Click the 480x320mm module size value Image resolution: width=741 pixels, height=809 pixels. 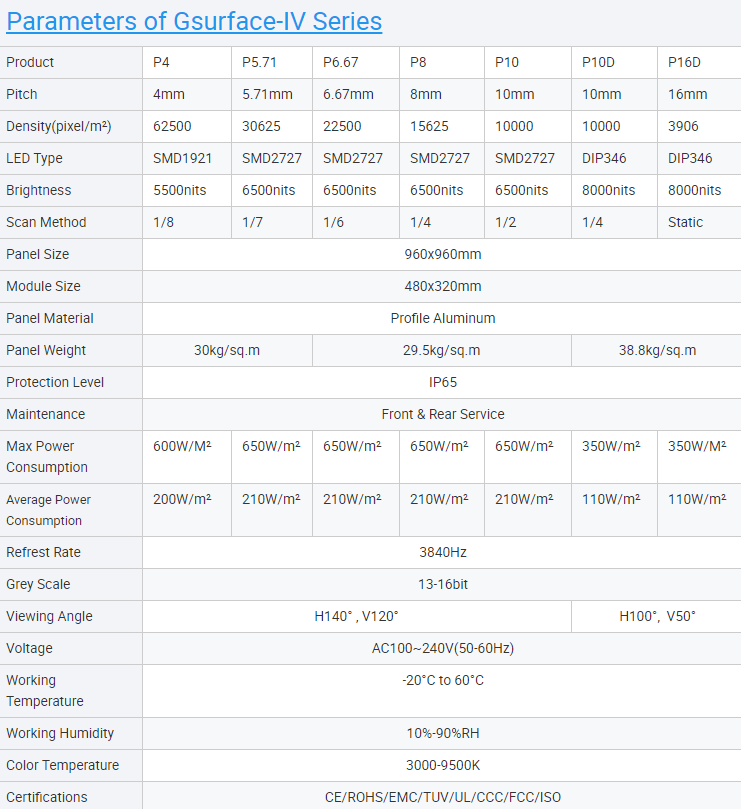tap(442, 286)
